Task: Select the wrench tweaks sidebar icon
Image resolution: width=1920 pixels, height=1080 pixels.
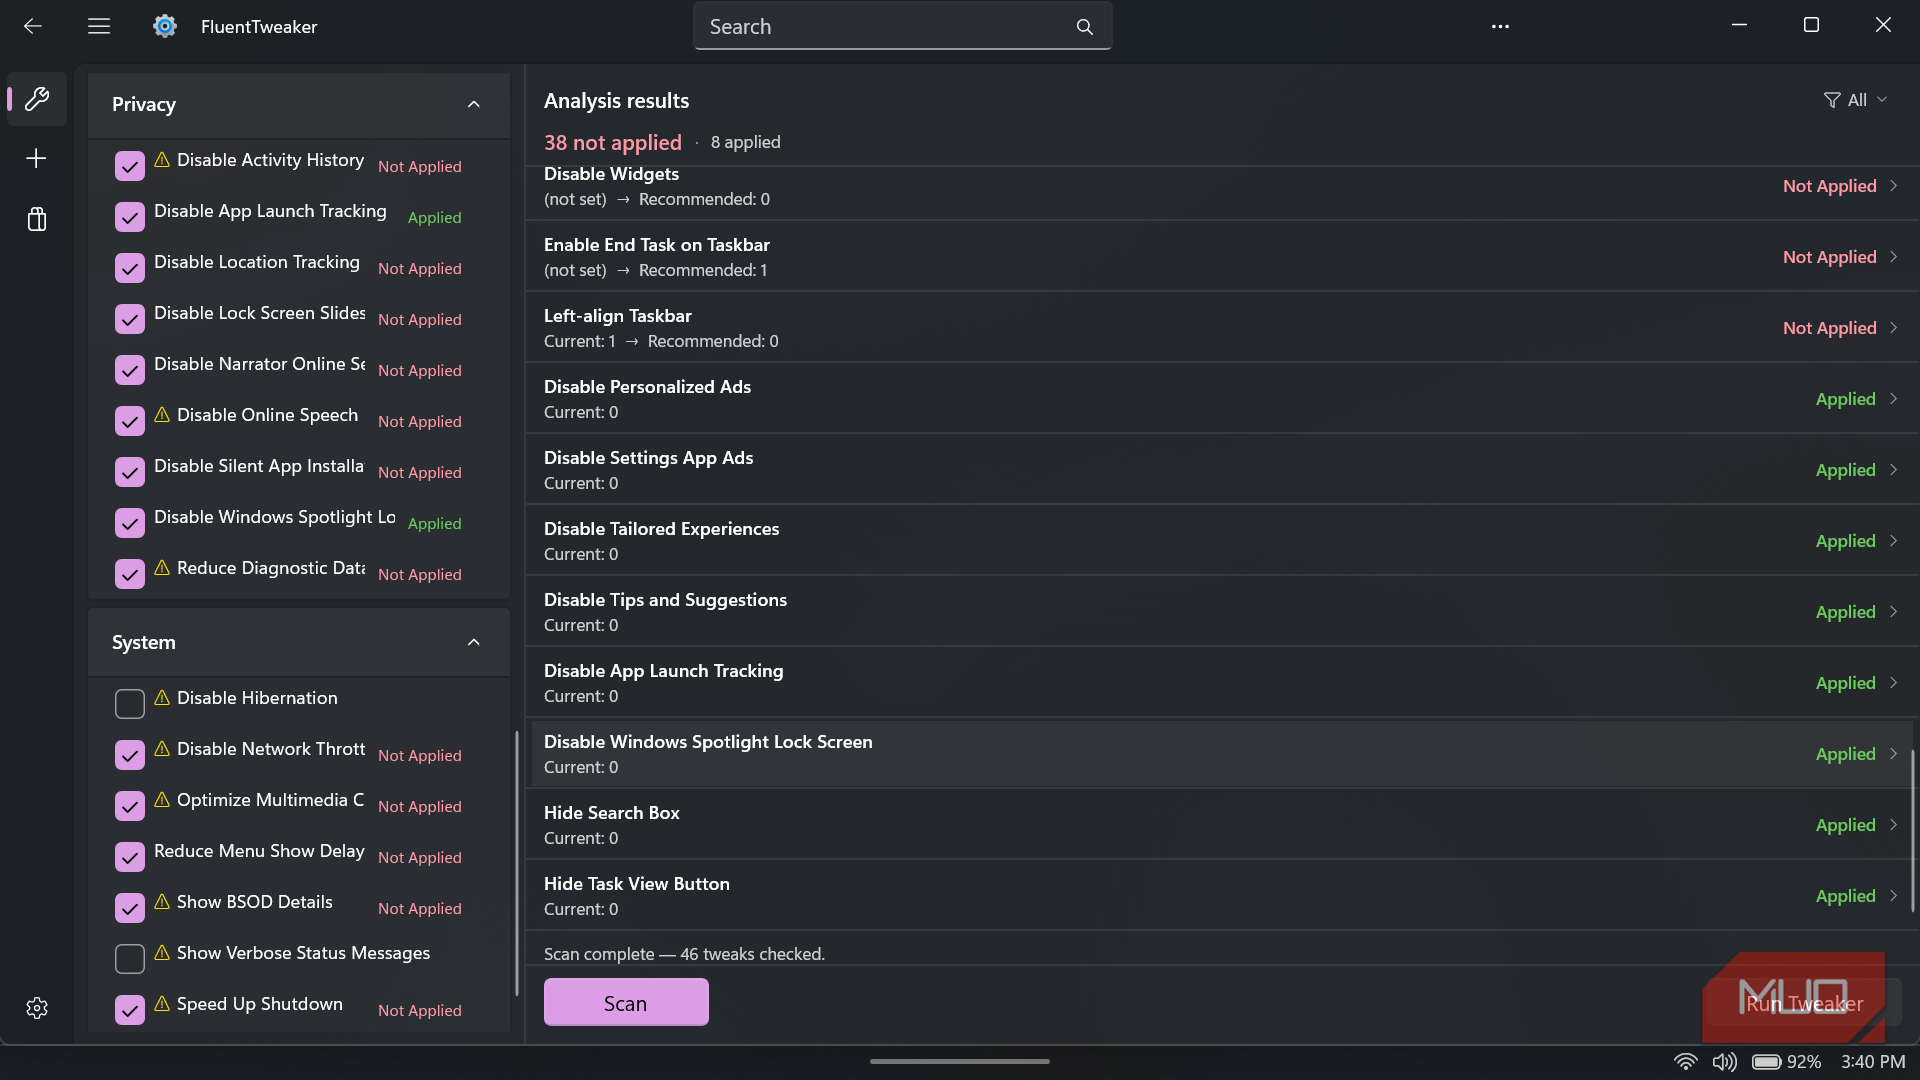Action: pyautogui.click(x=37, y=98)
